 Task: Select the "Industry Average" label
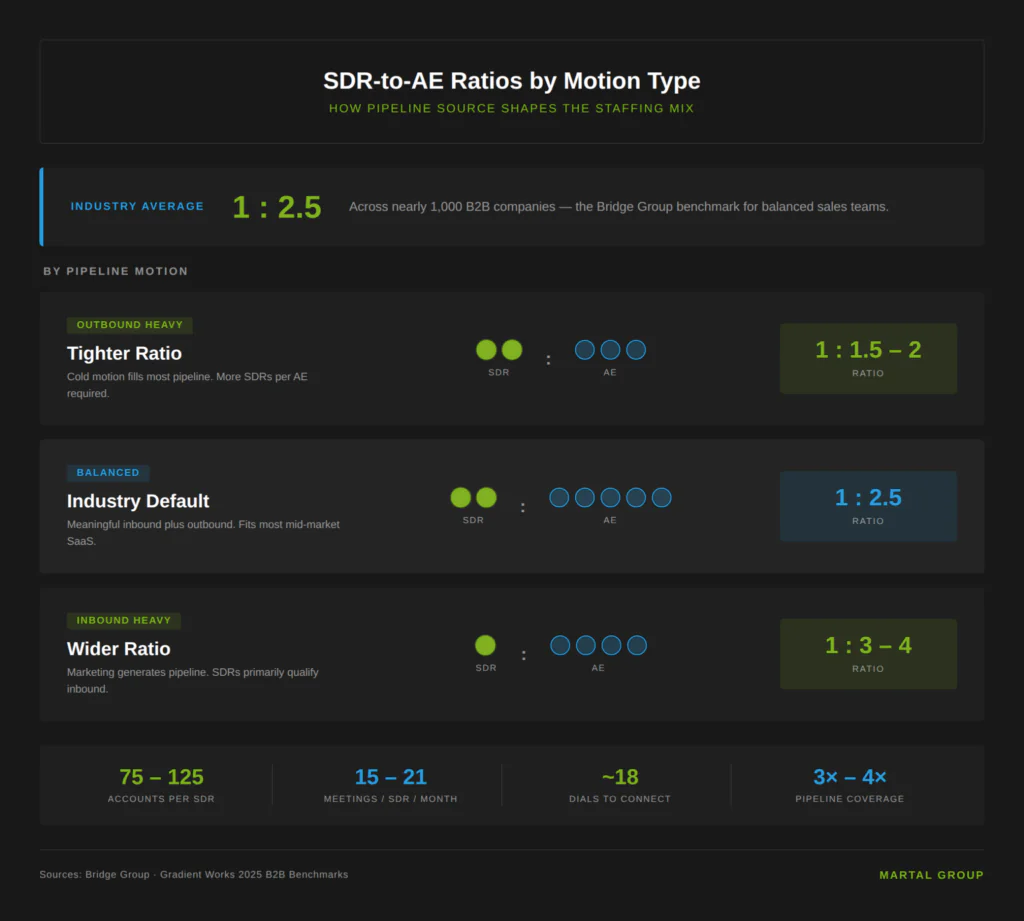pos(137,206)
